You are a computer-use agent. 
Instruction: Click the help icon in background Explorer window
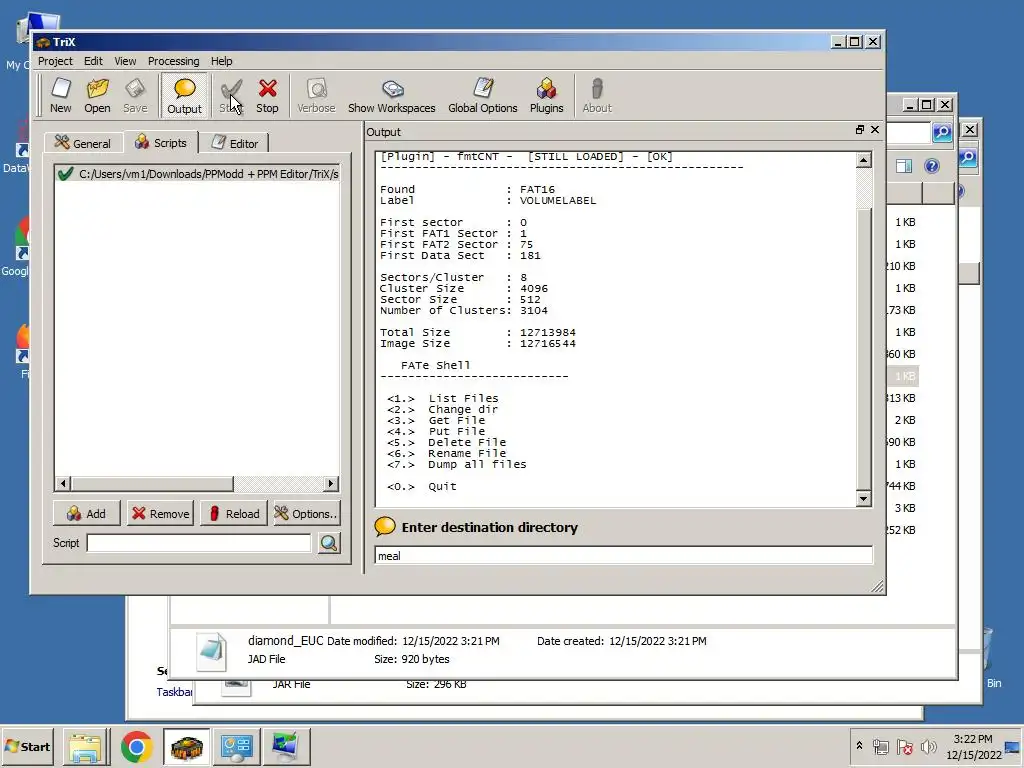pyautogui.click(x=931, y=166)
